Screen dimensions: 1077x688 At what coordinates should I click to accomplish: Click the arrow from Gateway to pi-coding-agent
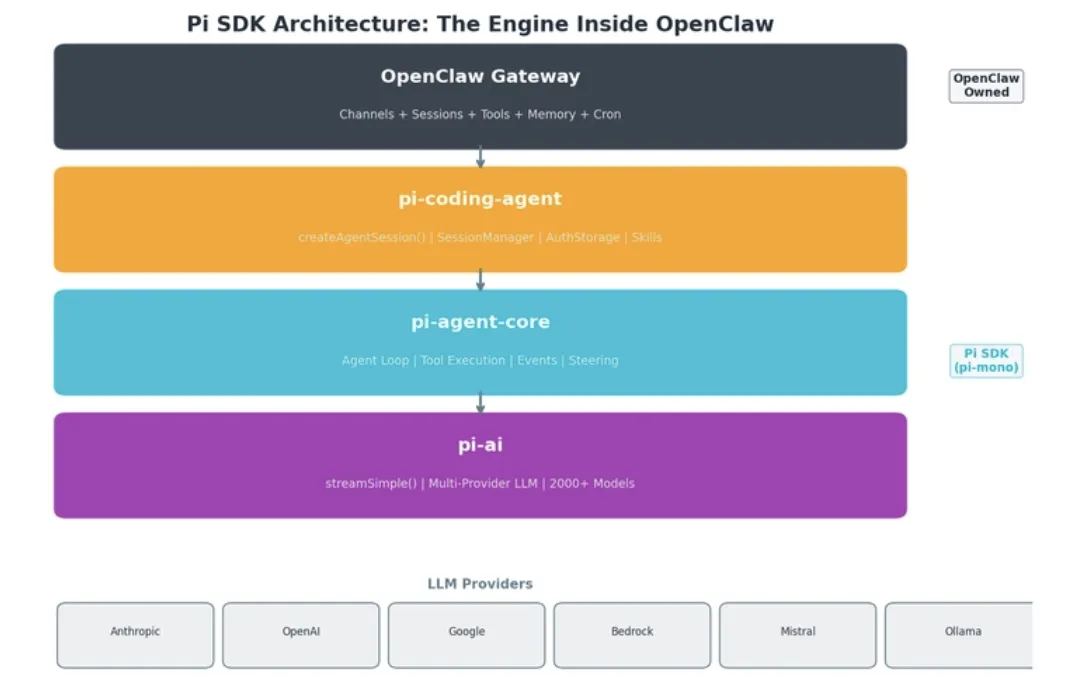(480, 157)
